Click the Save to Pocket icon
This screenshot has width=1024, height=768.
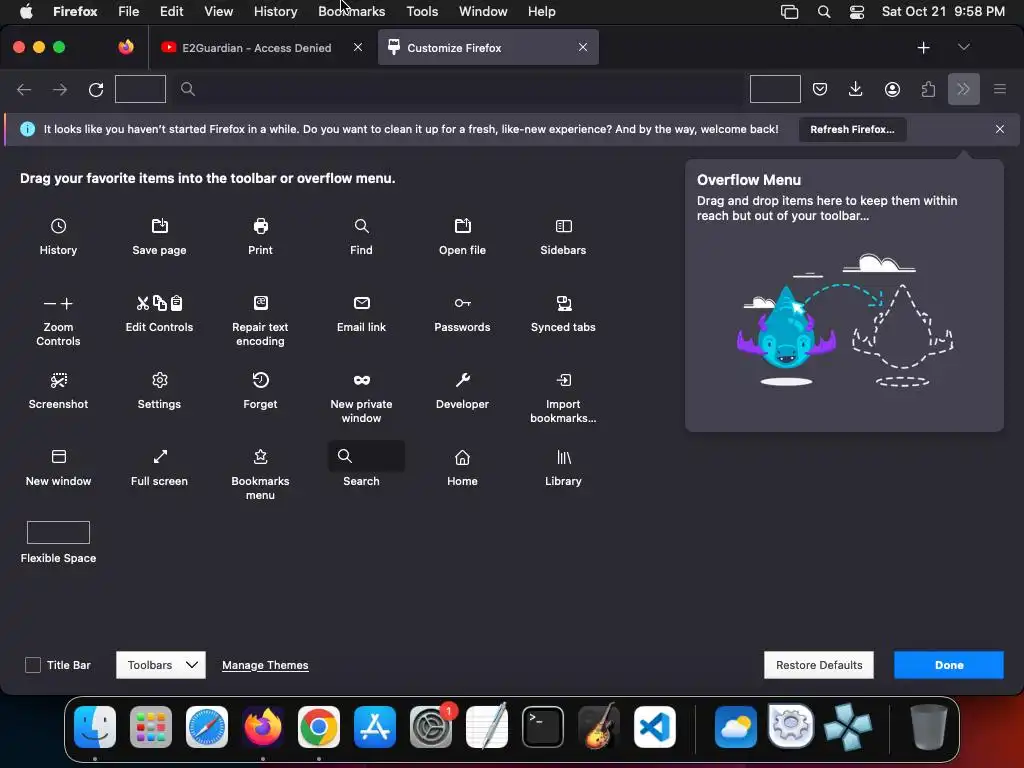click(x=820, y=89)
